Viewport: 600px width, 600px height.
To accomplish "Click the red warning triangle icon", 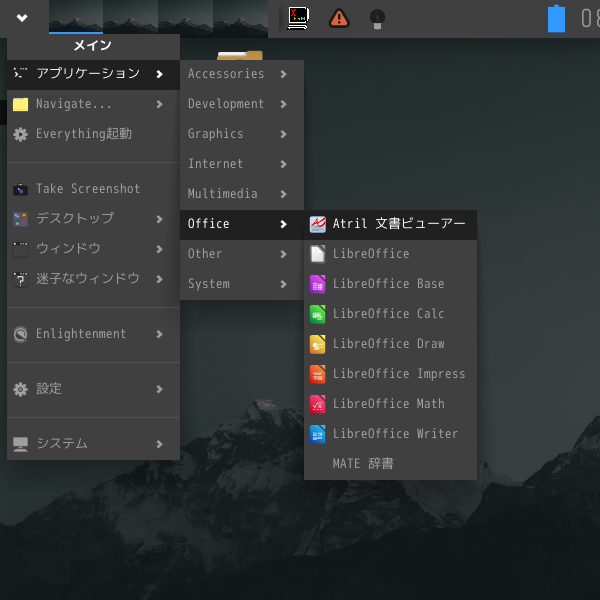I will (x=339, y=17).
